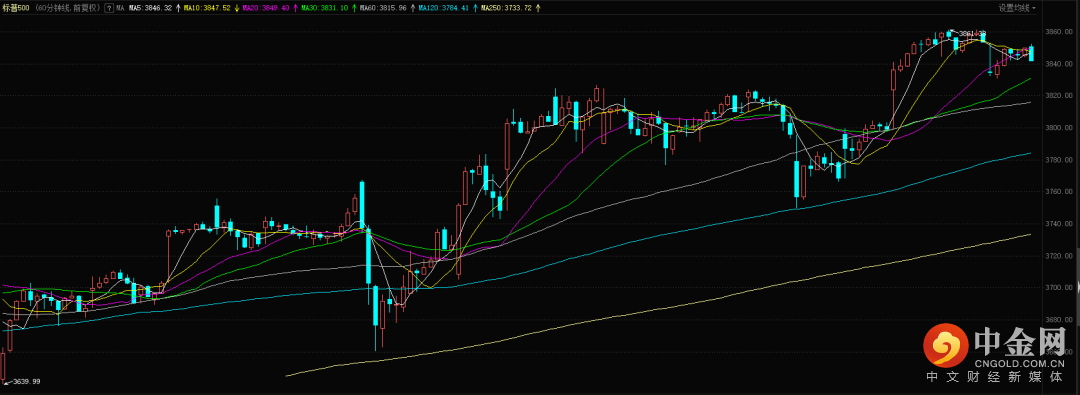Click the MA5 up arrow indicator
The image size is (1080, 395).
(x=178, y=8)
